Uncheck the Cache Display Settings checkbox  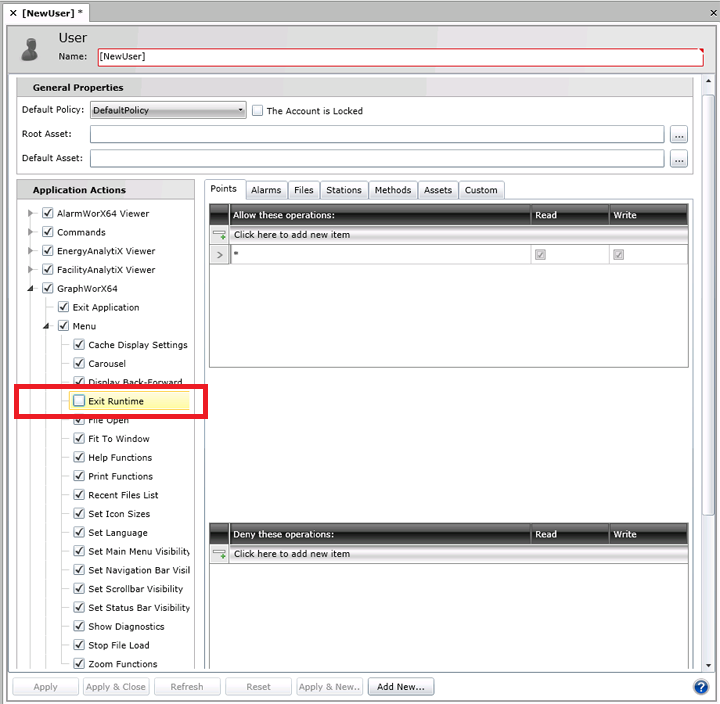pos(79,345)
